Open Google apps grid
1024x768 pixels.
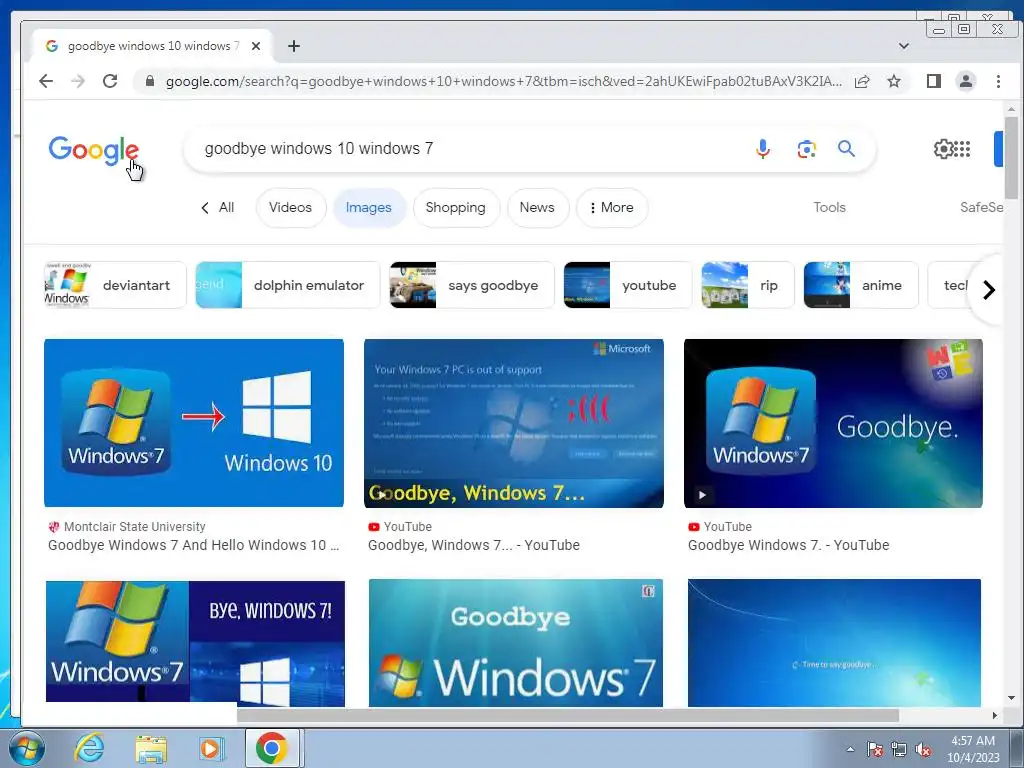(x=963, y=149)
